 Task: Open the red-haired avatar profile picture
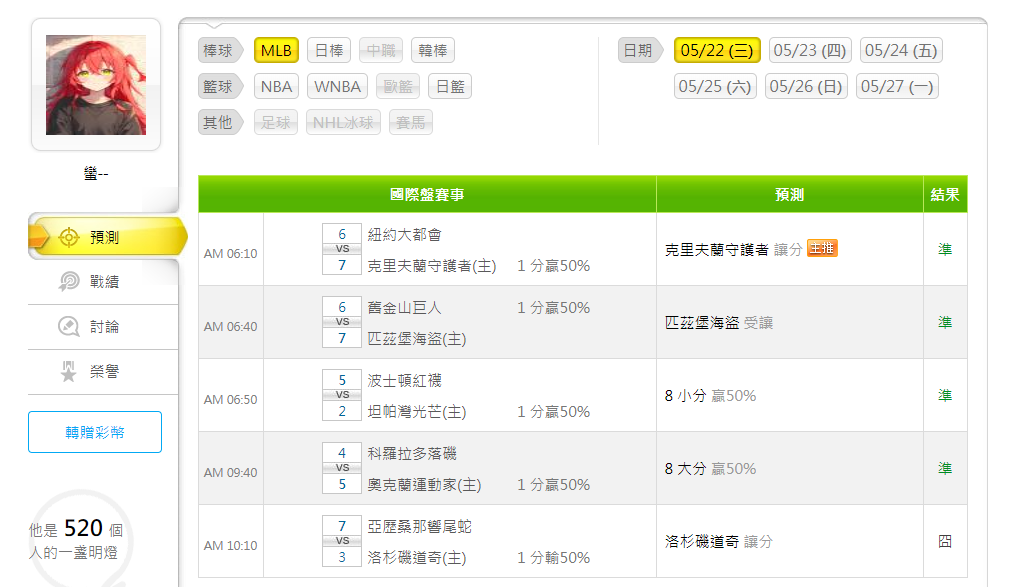point(96,85)
